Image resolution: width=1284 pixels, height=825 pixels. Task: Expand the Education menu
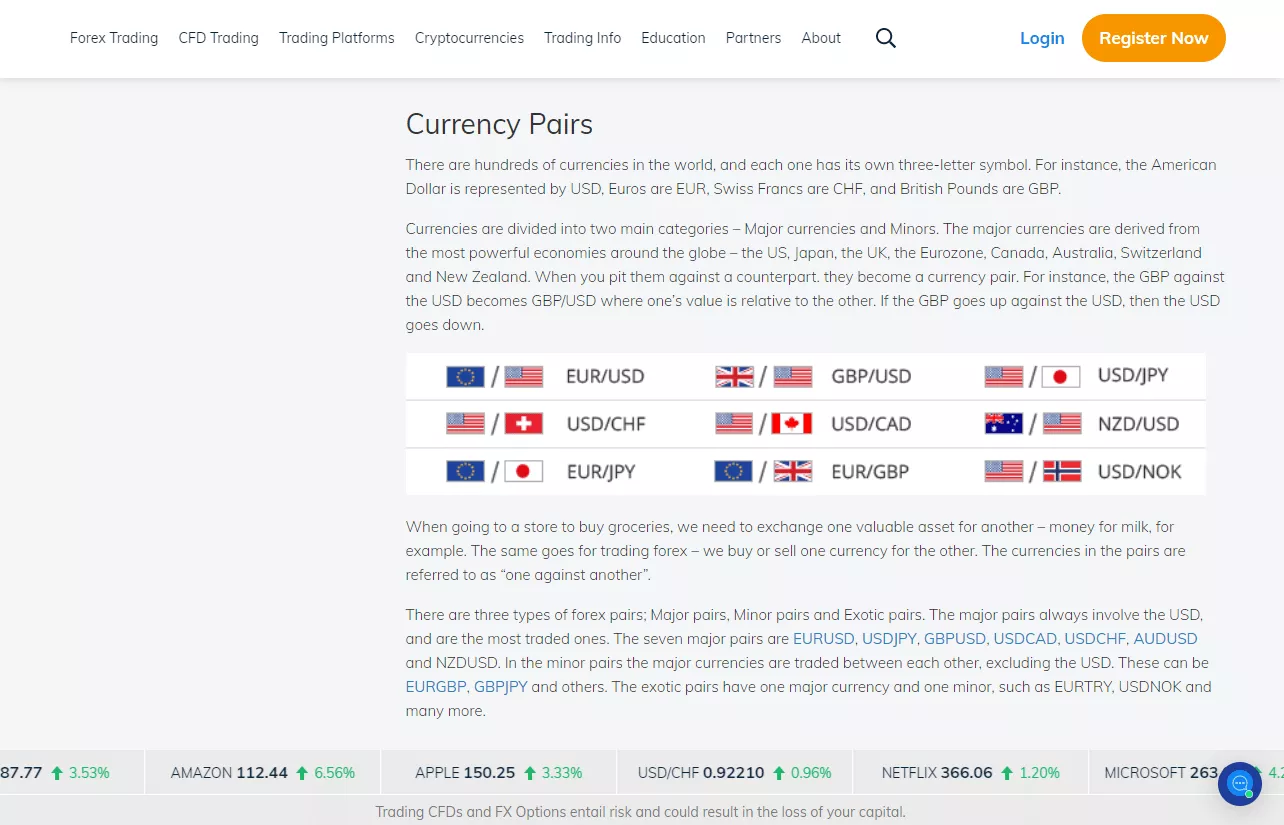673,38
